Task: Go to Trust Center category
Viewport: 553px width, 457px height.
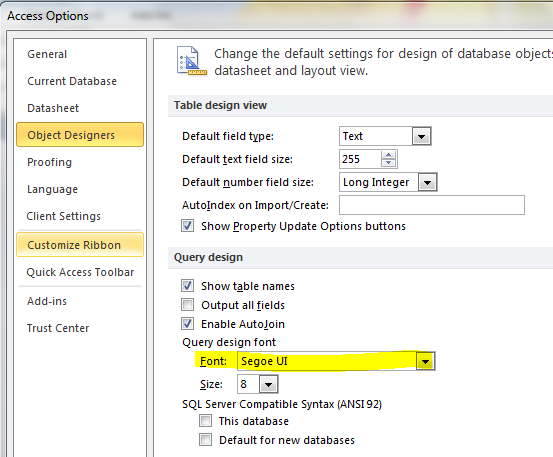Action: coord(58,328)
